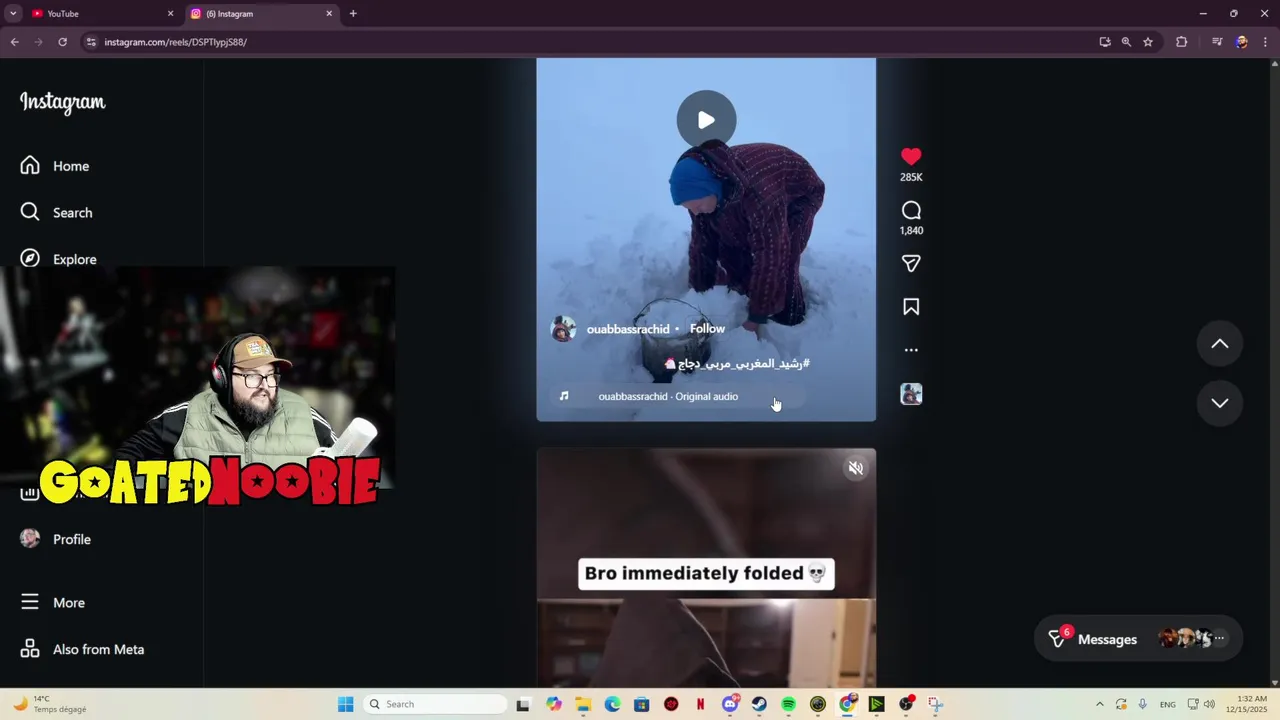
Task: Go to next reel with down chevron
Action: [1220, 403]
